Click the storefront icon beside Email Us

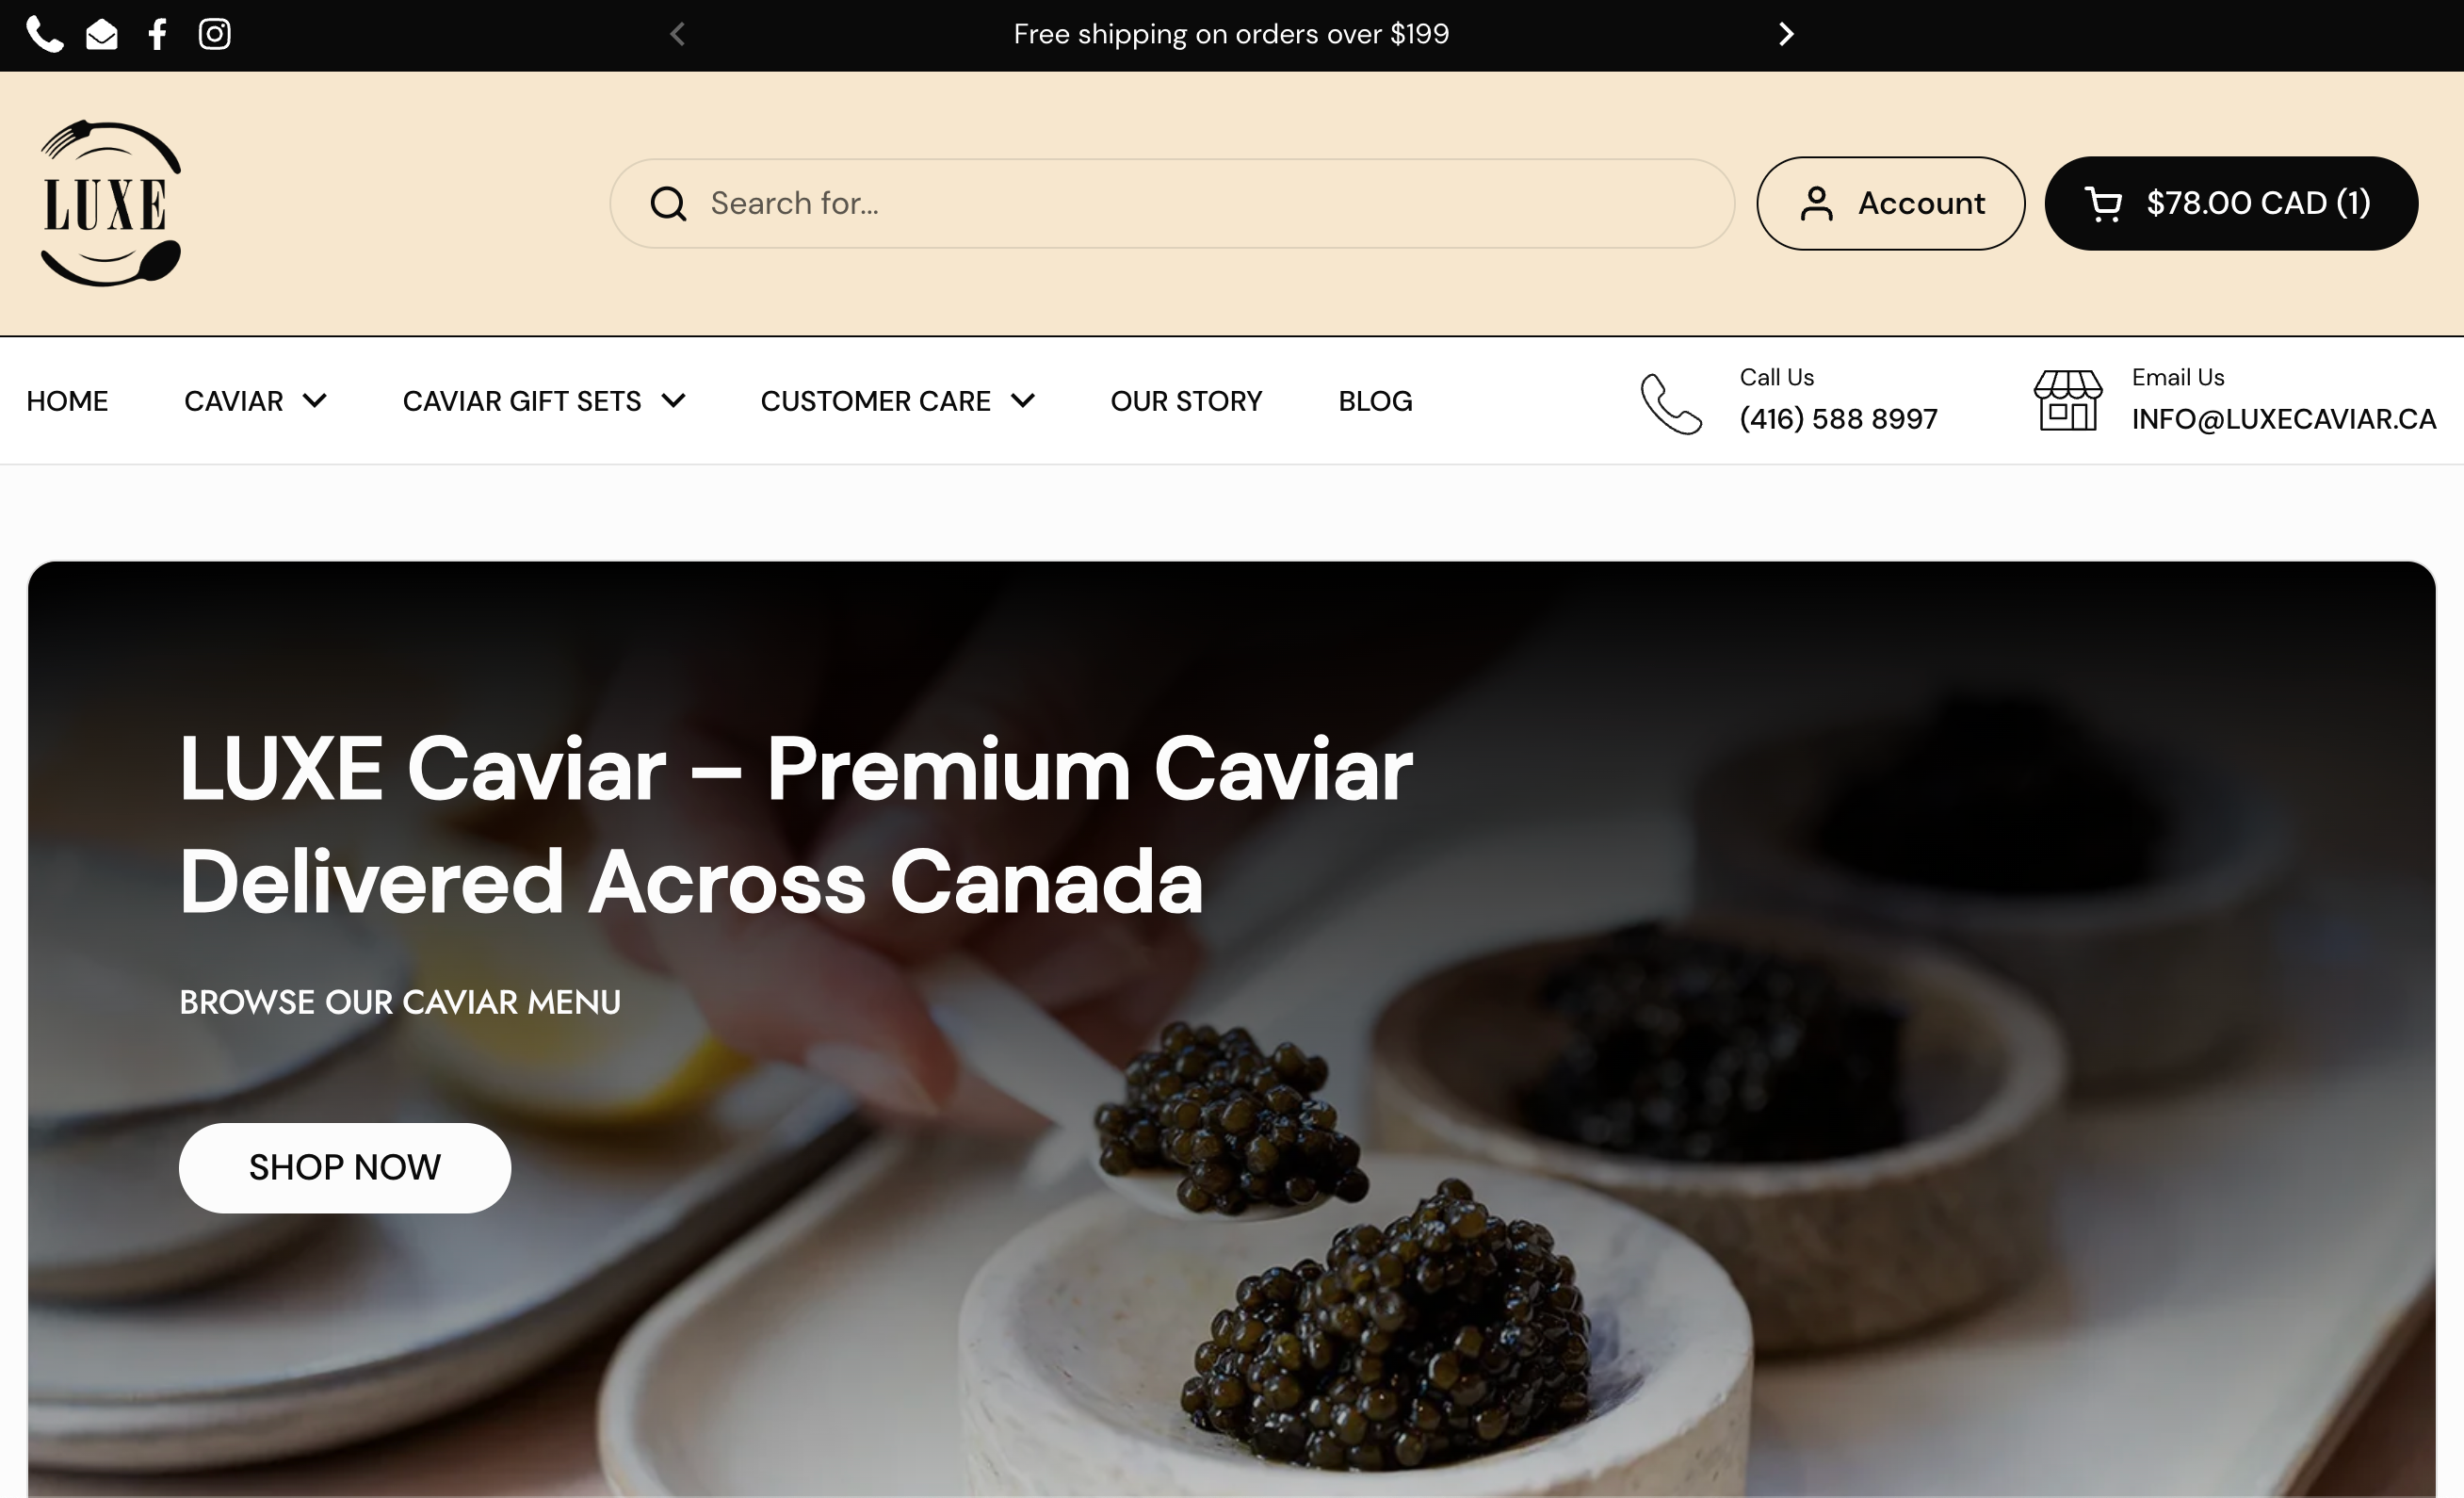pyautogui.click(x=2068, y=401)
